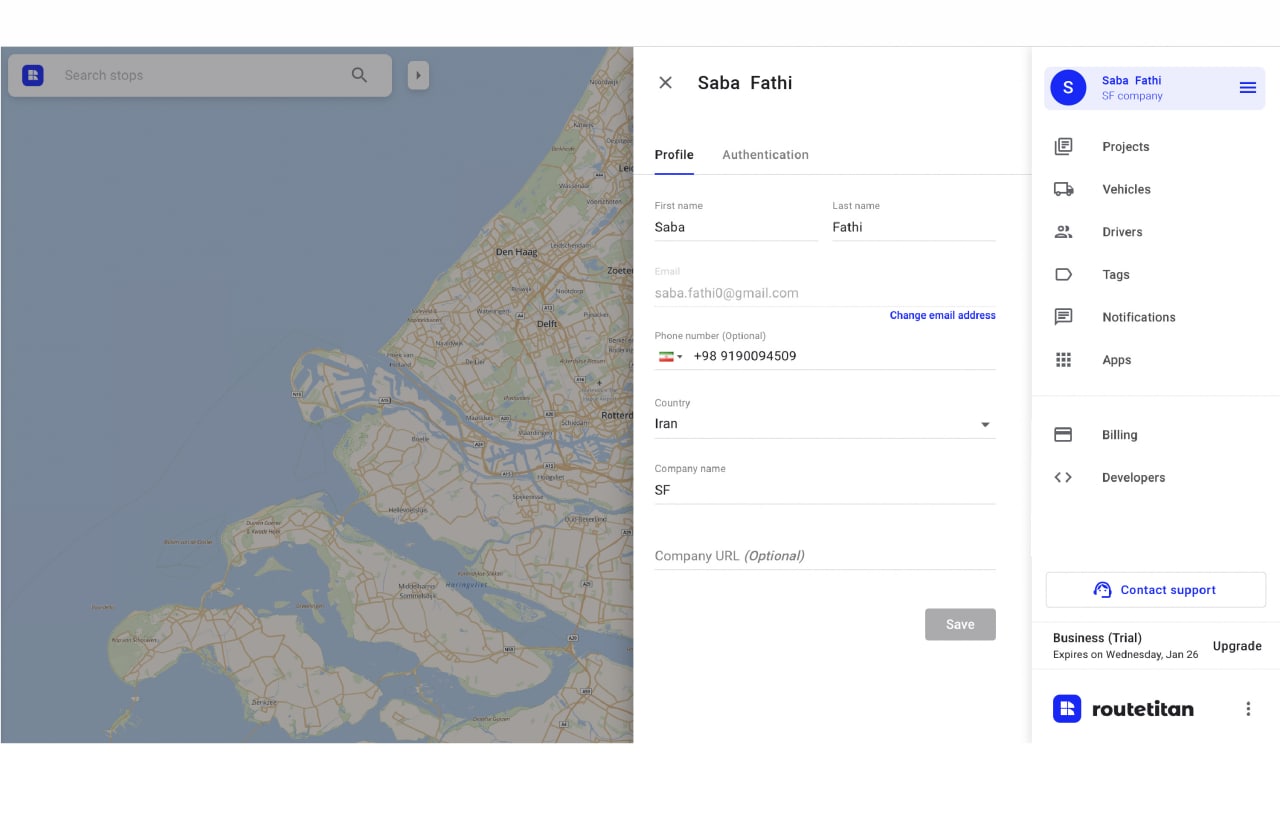Screen dimensions: 1280x817
Task: Click the Projects icon in sidebar
Action: (1063, 147)
